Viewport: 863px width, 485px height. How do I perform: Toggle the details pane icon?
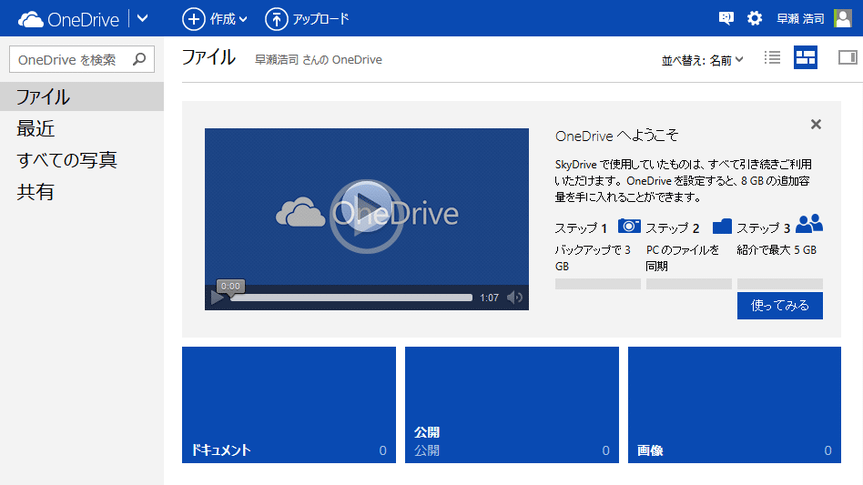[847, 57]
